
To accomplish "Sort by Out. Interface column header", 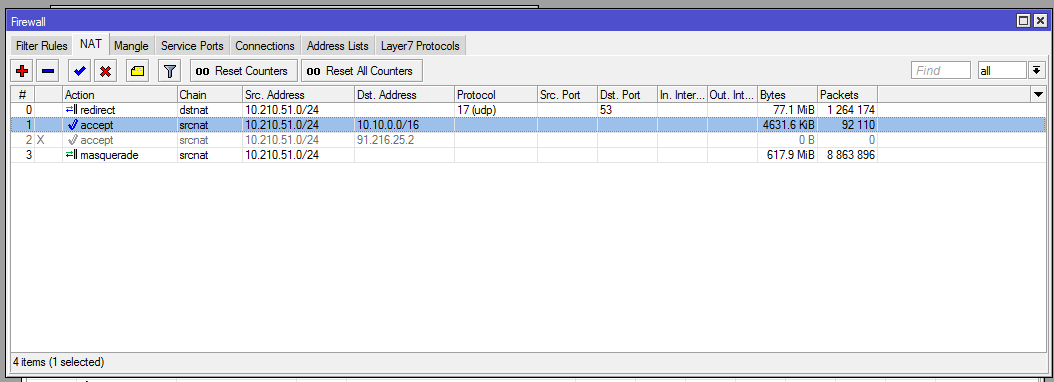I will tap(732, 95).
